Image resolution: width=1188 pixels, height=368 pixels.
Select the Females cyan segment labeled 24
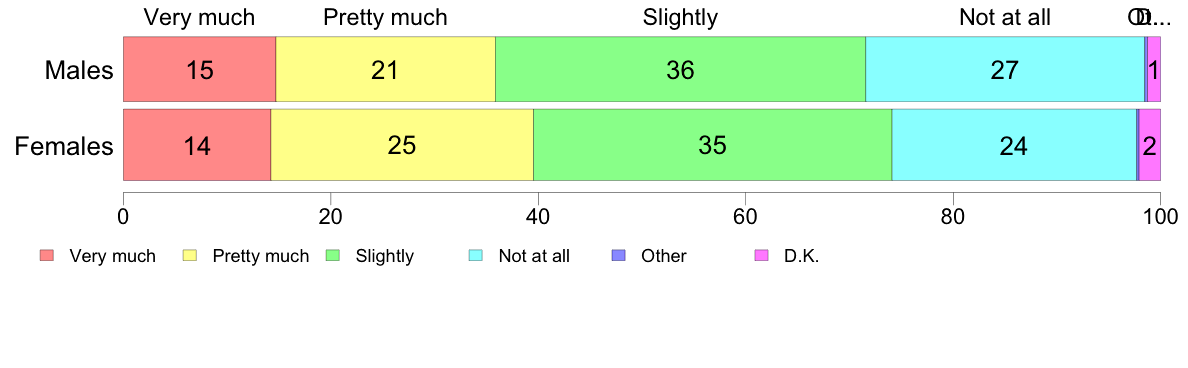click(x=1014, y=145)
